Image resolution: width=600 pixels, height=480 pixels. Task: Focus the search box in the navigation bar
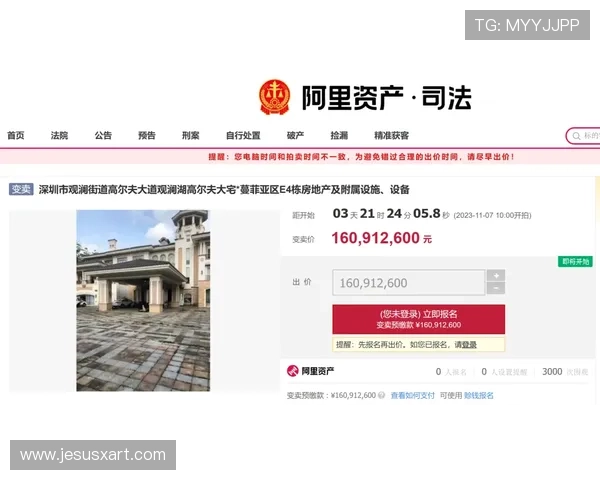click(x=583, y=136)
